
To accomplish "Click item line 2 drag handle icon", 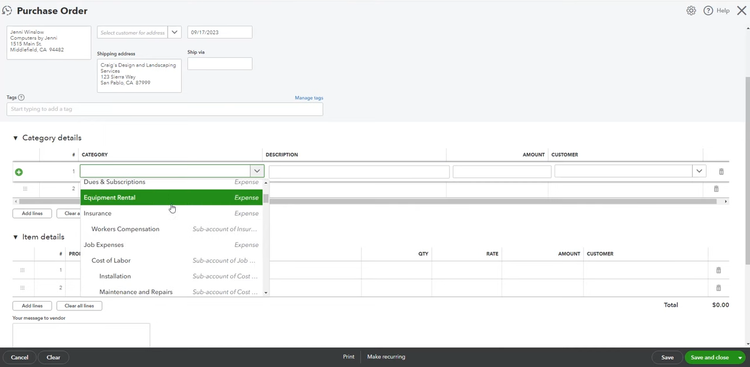I will [22, 288].
